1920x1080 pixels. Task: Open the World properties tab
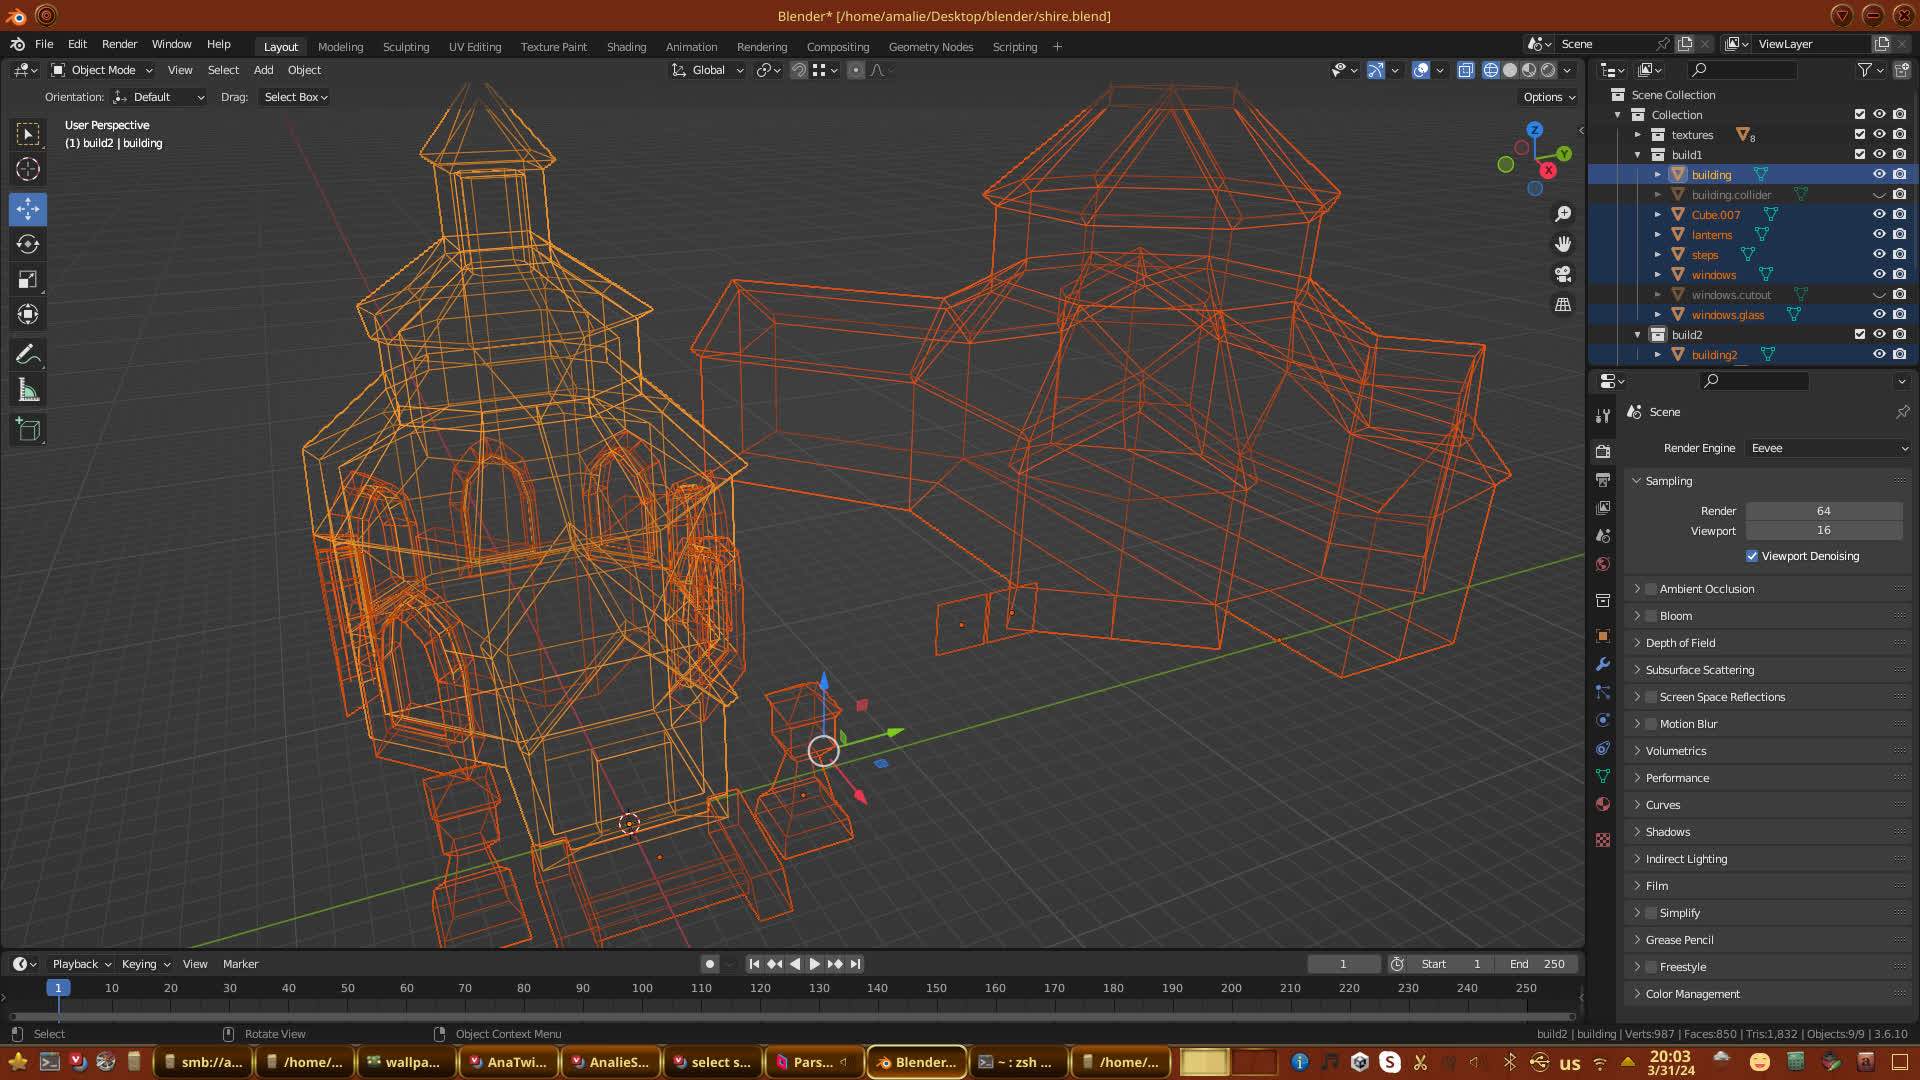(1603, 564)
